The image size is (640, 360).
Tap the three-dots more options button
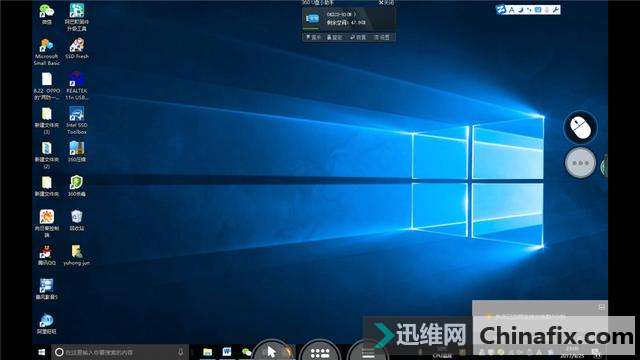pyautogui.click(x=580, y=162)
